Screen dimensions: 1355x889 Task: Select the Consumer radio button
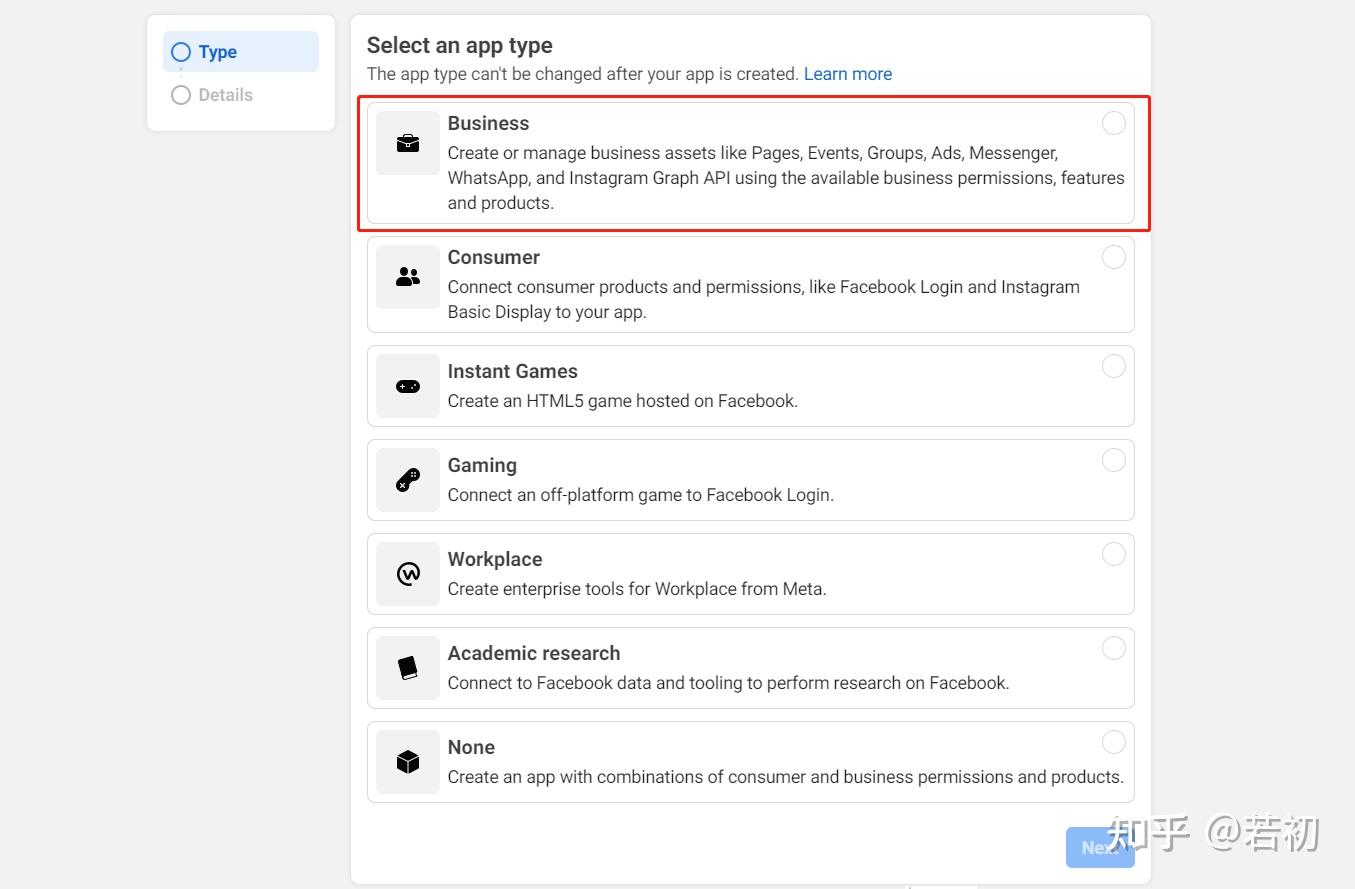coord(1113,257)
